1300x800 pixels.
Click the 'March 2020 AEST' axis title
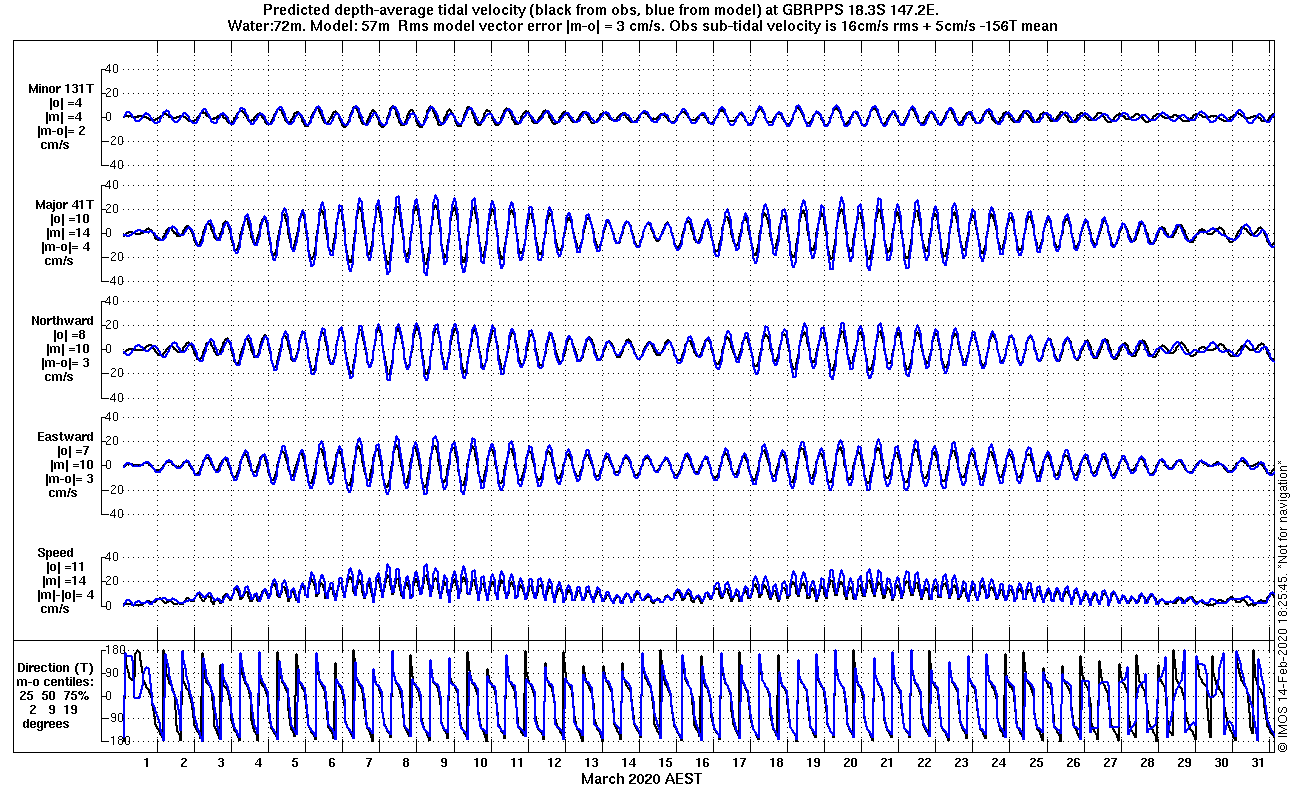pyautogui.click(x=642, y=779)
